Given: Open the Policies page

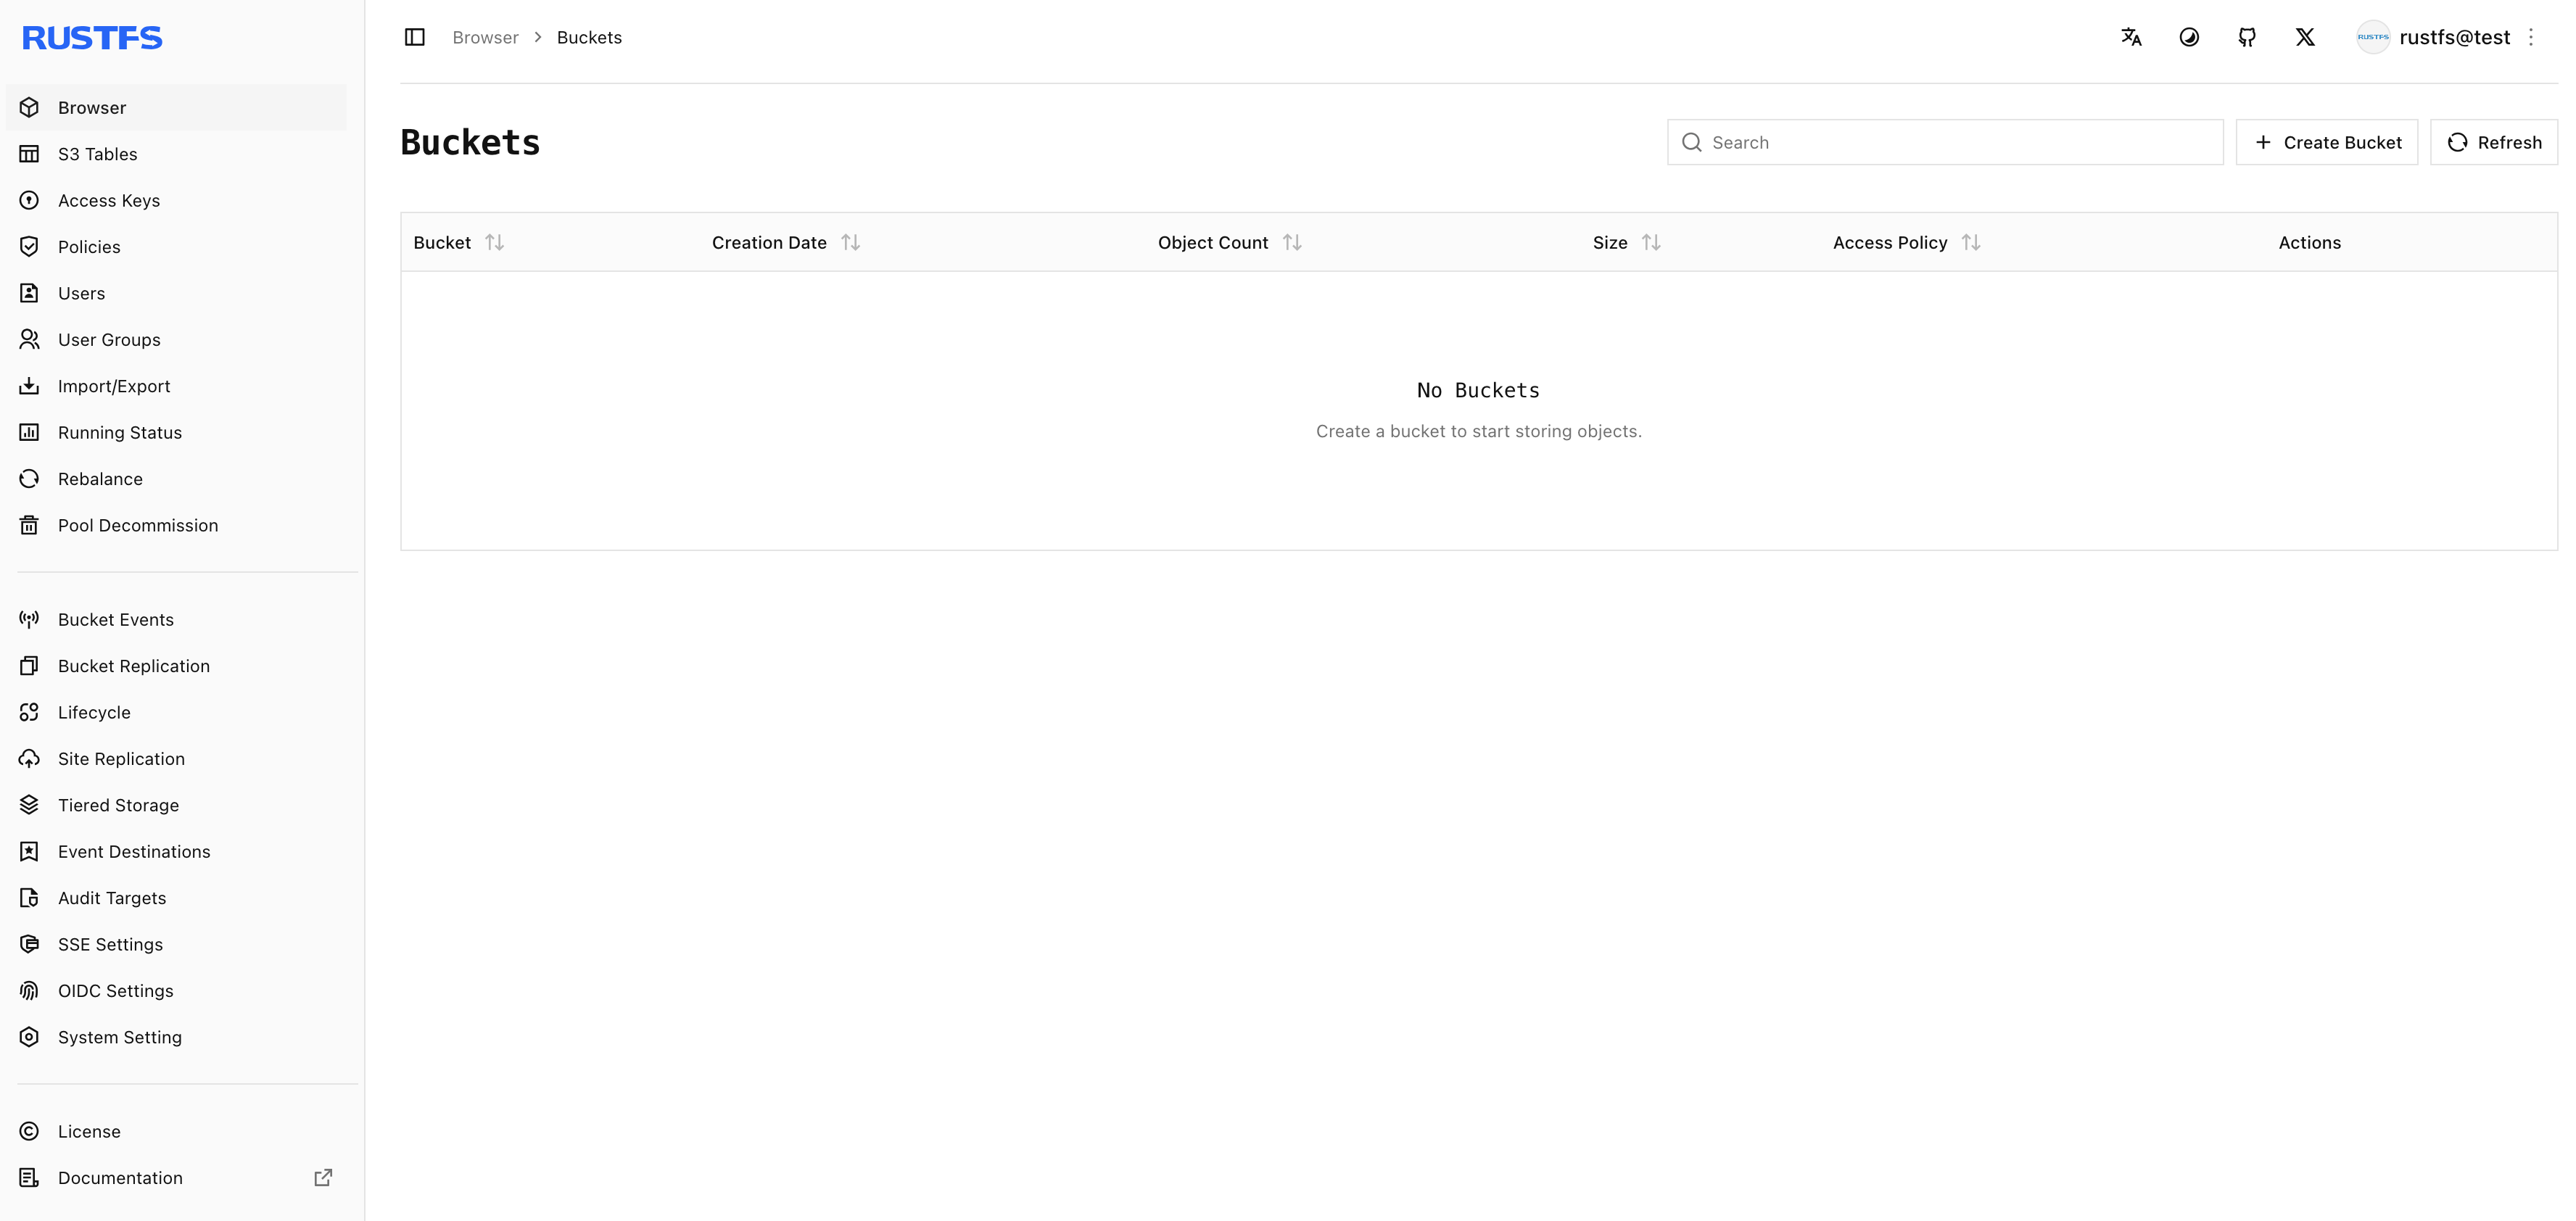Looking at the screenshot, I should [x=176, y=246].
